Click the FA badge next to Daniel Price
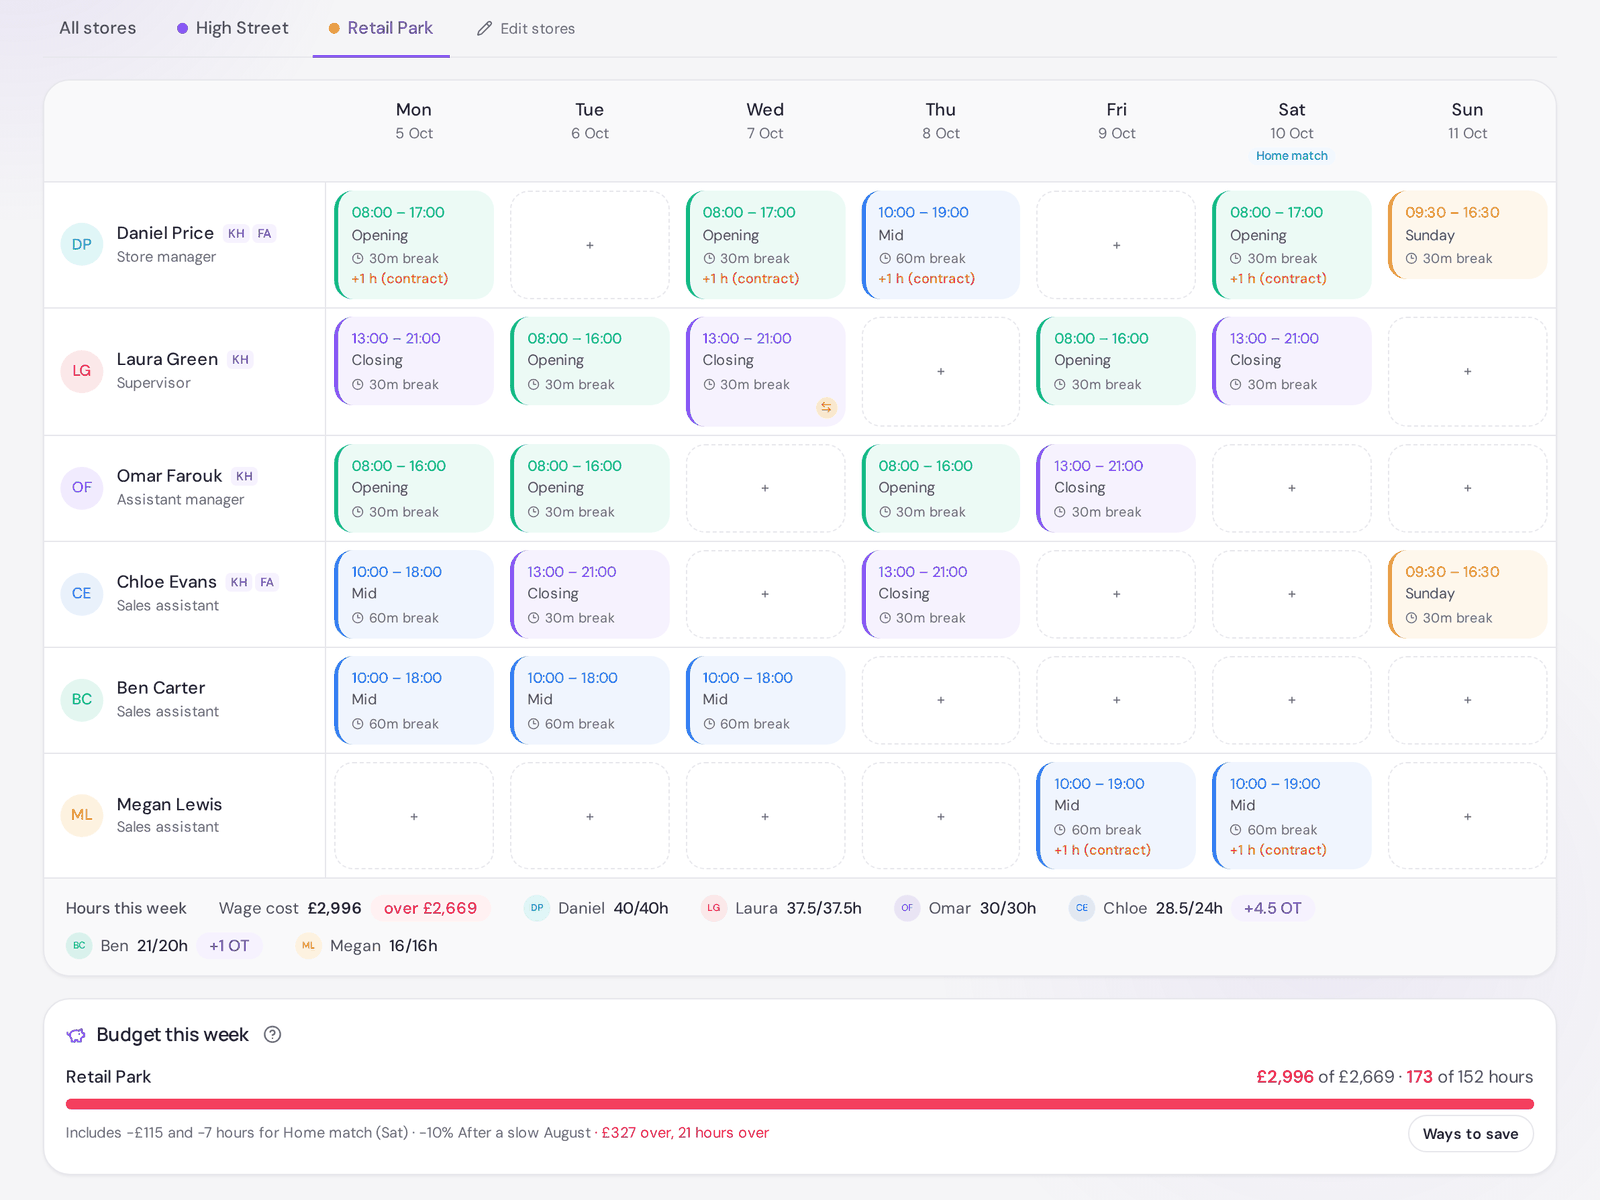The width and height of the screenshot is (1600, 1200). point(264,234)
